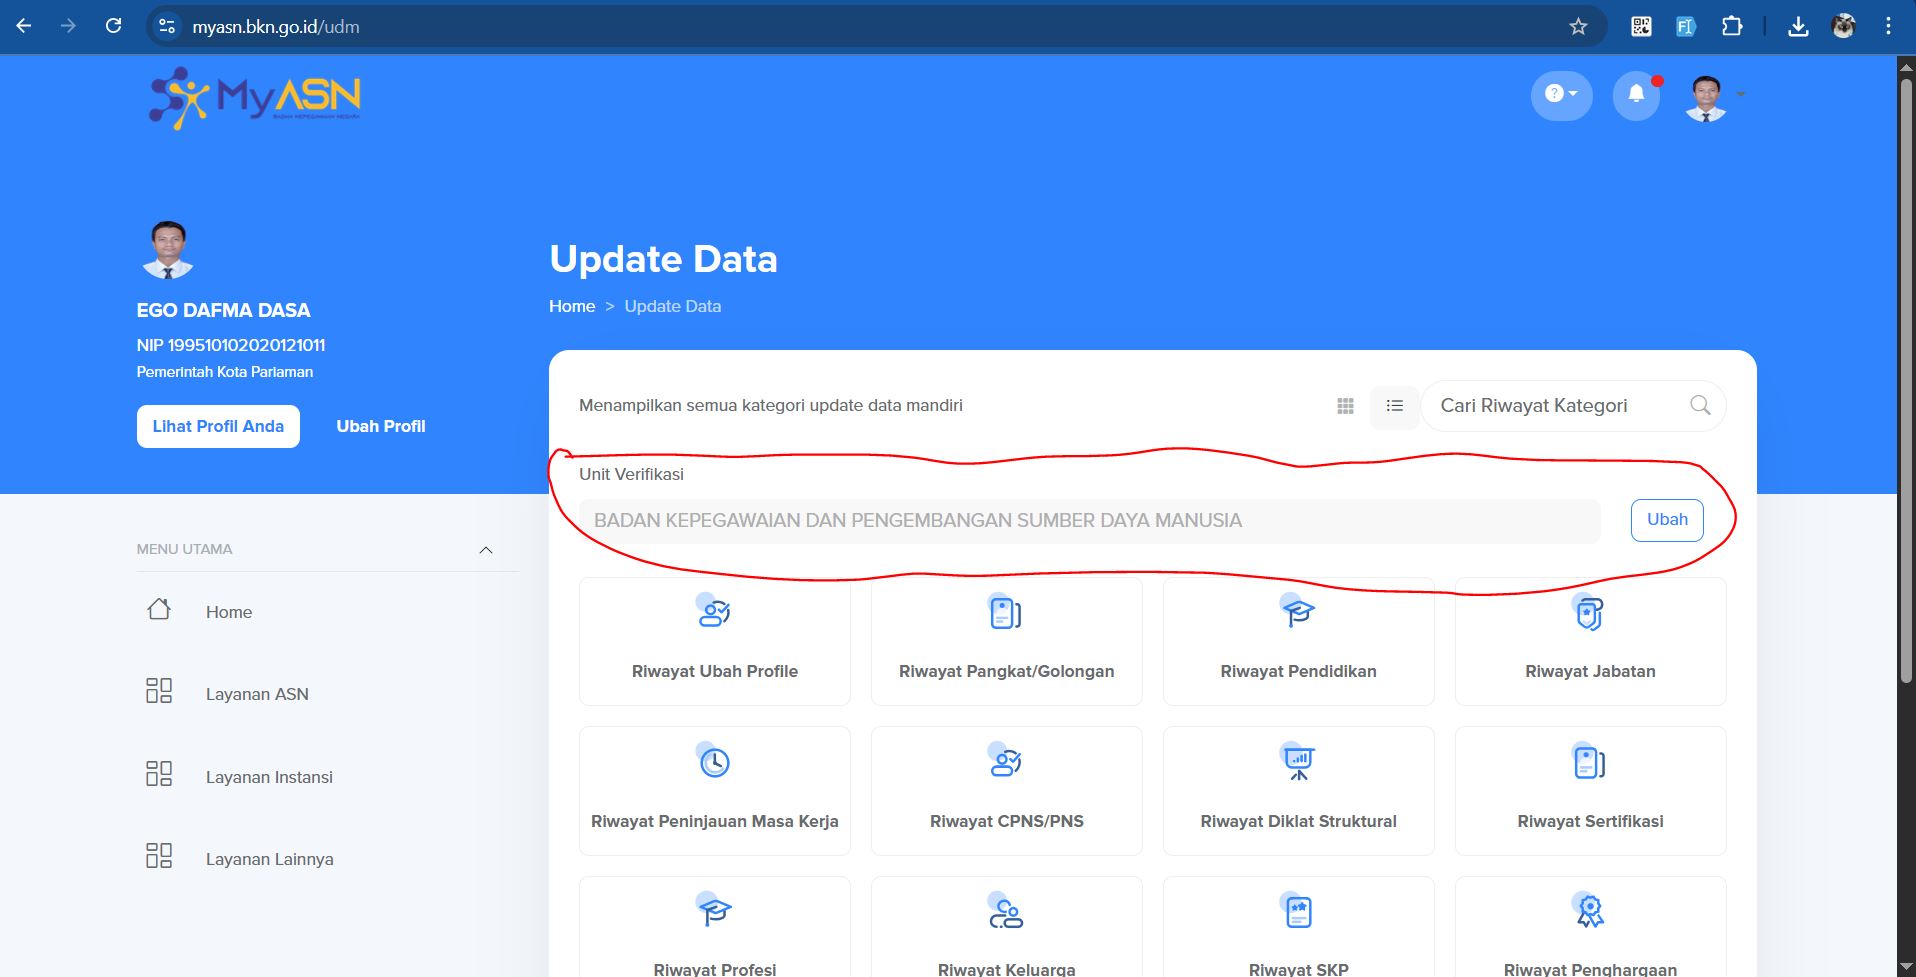Open Layanan ASN in sidebar menu
1916x977 pixels.
click(x=257, y=694)
